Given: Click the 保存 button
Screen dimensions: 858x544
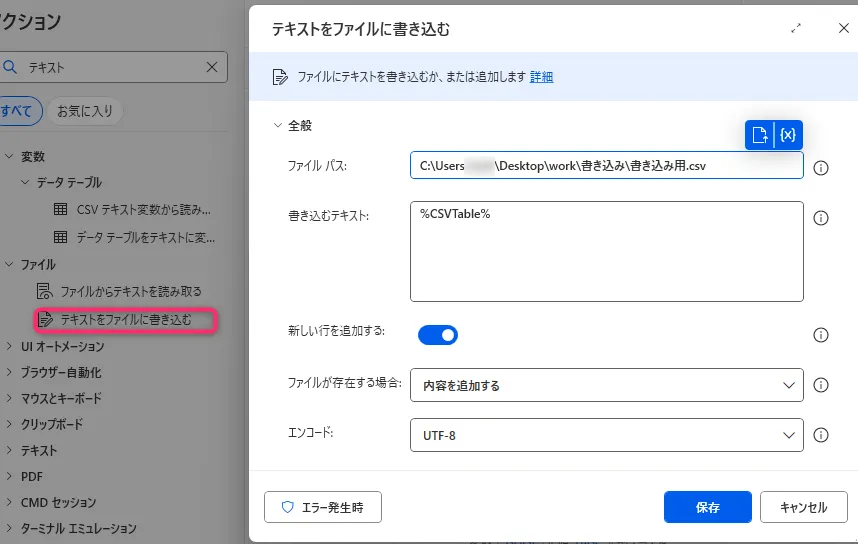Looking at the screenshot, I should [708, 507].
